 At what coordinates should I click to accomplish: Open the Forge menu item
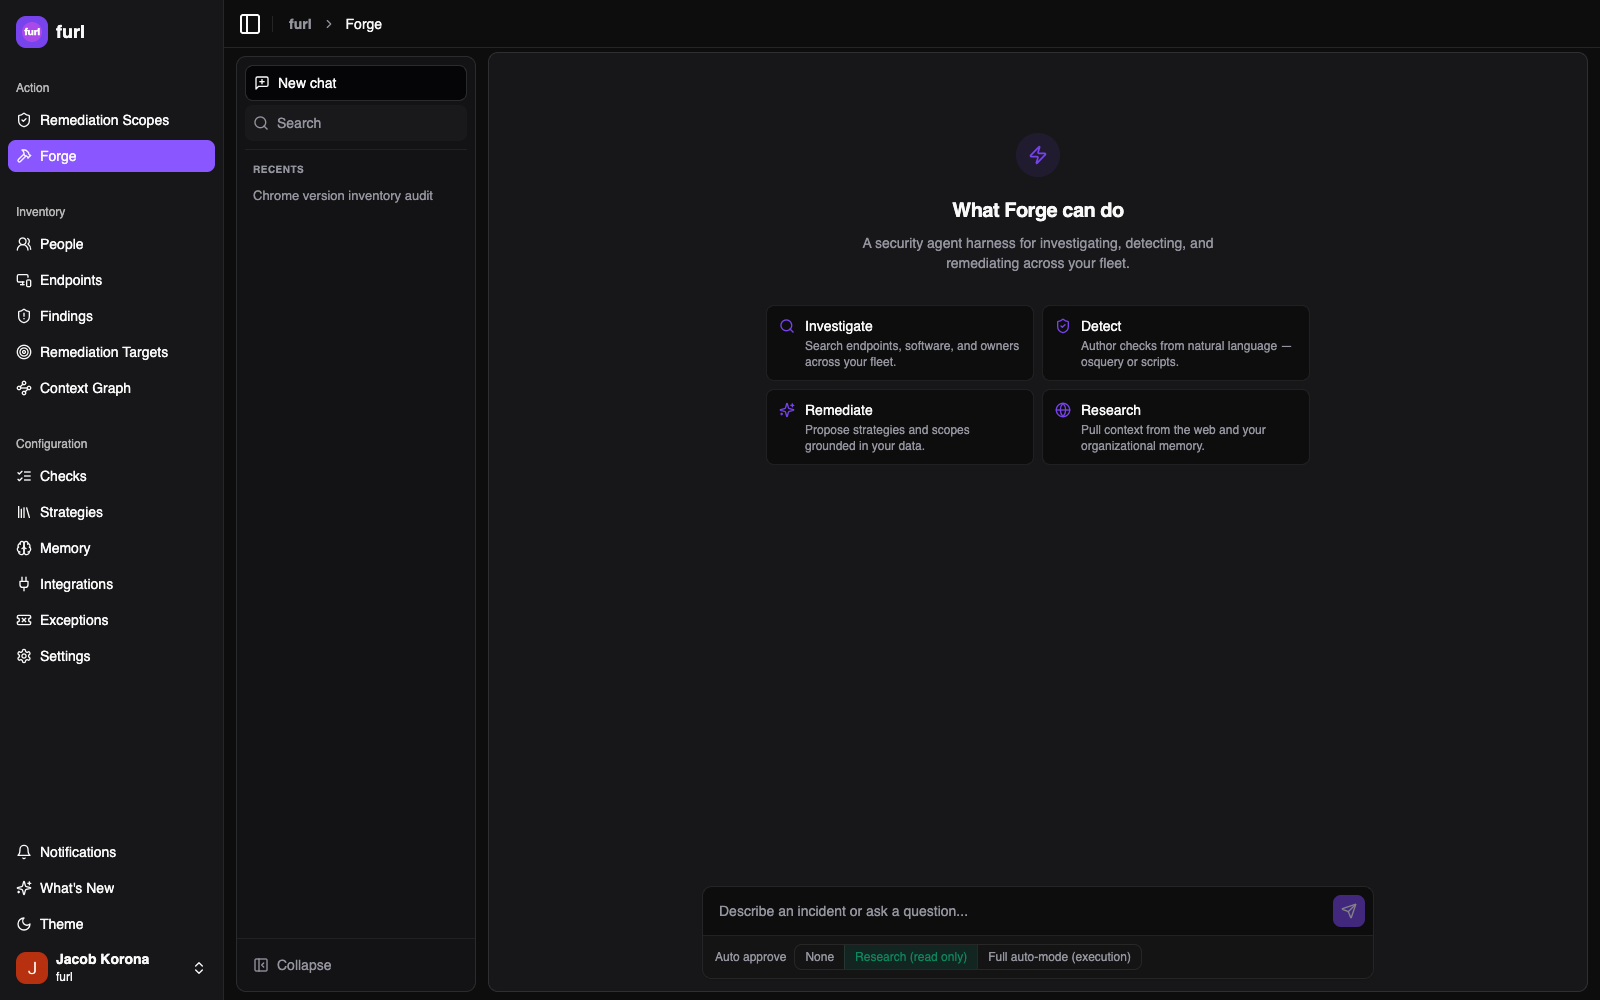111,156
